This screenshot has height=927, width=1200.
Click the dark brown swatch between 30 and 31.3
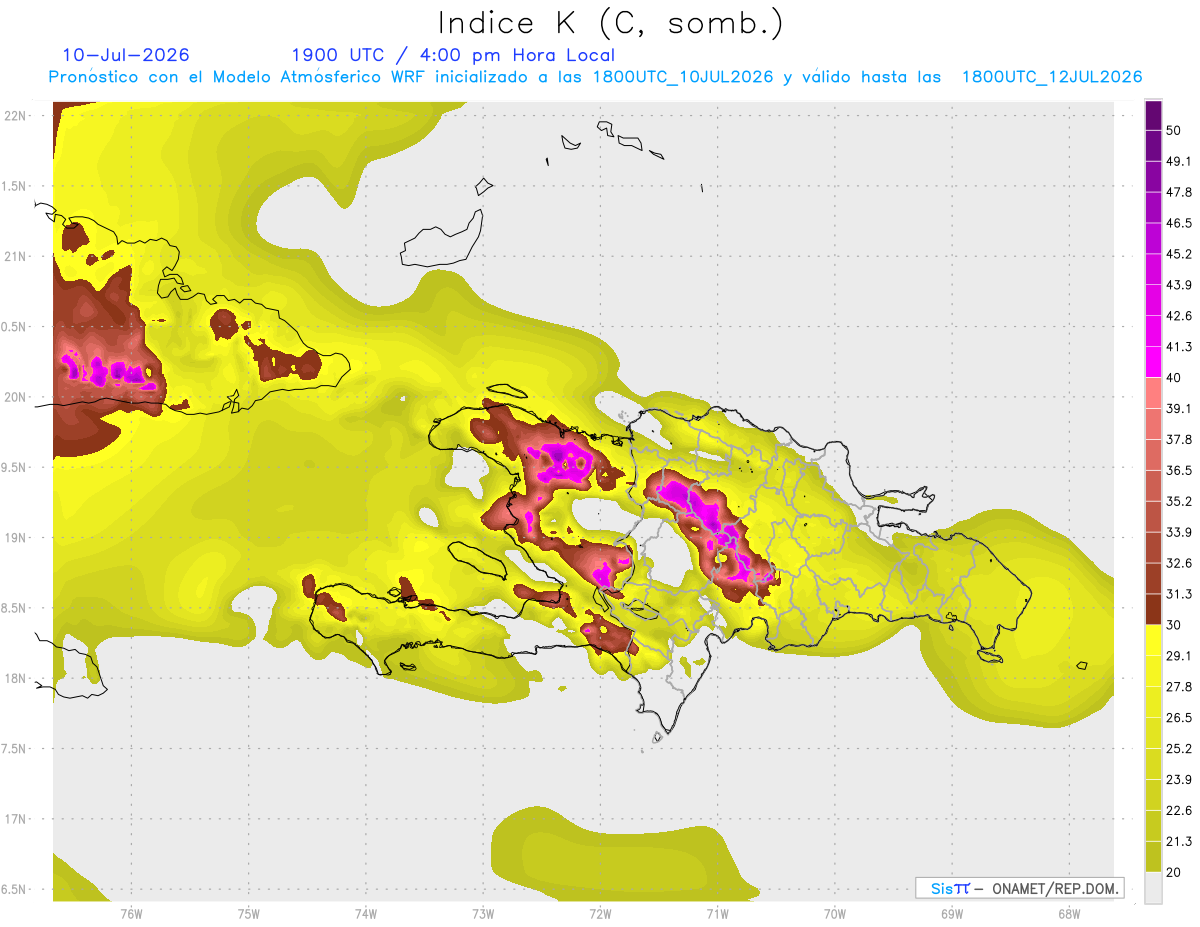pos(1153,610)
